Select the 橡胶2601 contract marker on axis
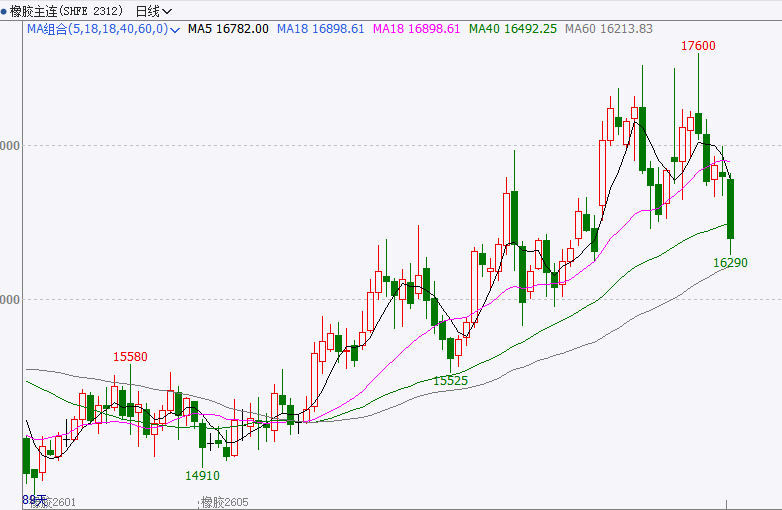This screenshot has width=782, height=510. 53,502
